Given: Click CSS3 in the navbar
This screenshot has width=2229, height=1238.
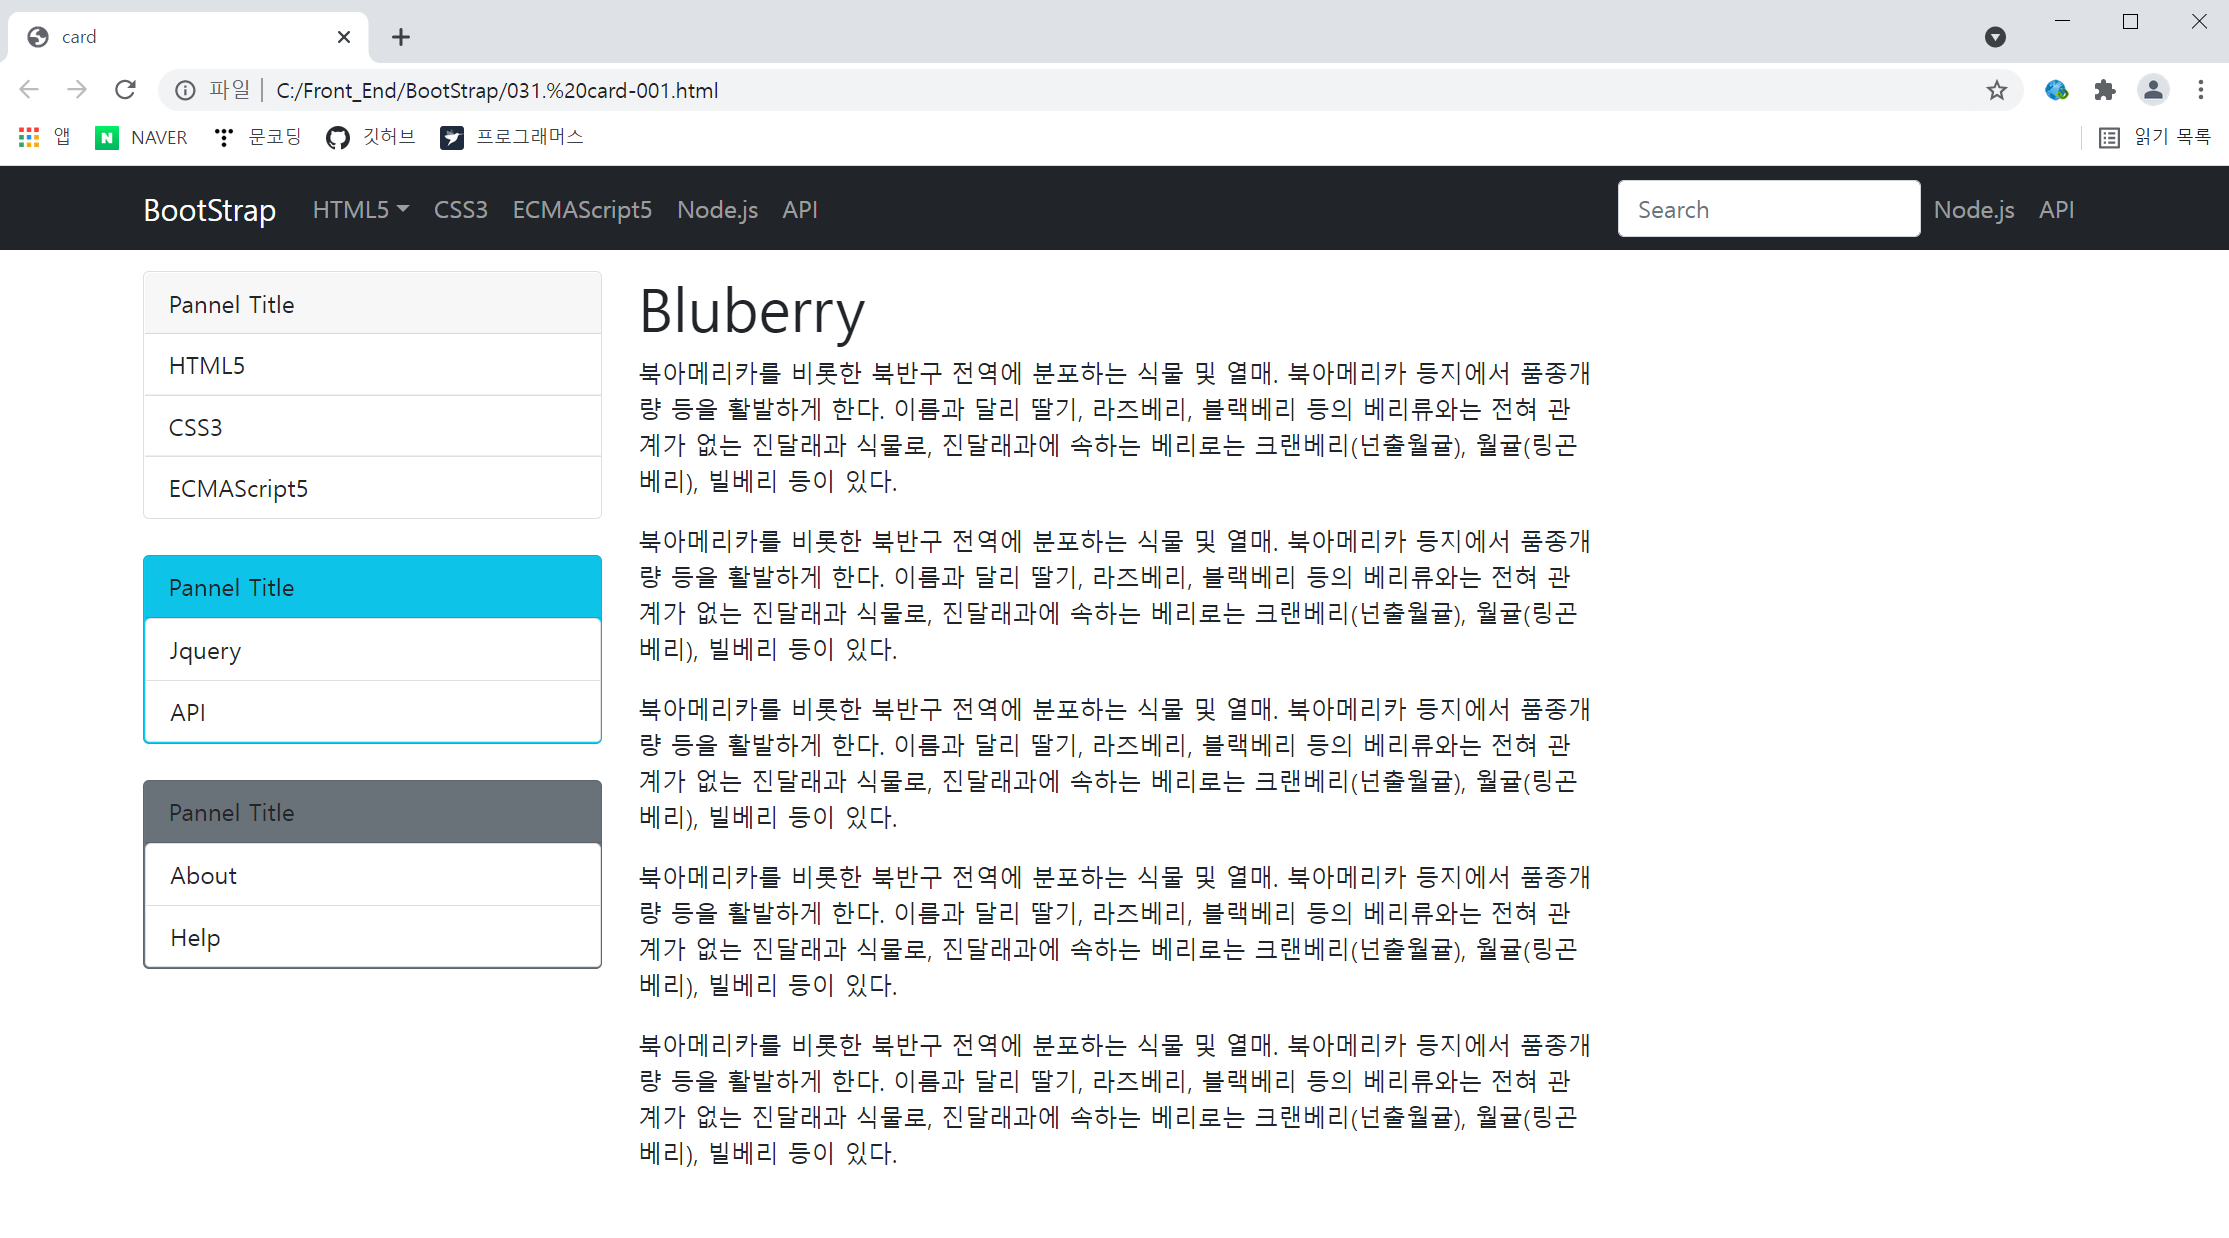Looking at the screenshot, I should point(460,210).
